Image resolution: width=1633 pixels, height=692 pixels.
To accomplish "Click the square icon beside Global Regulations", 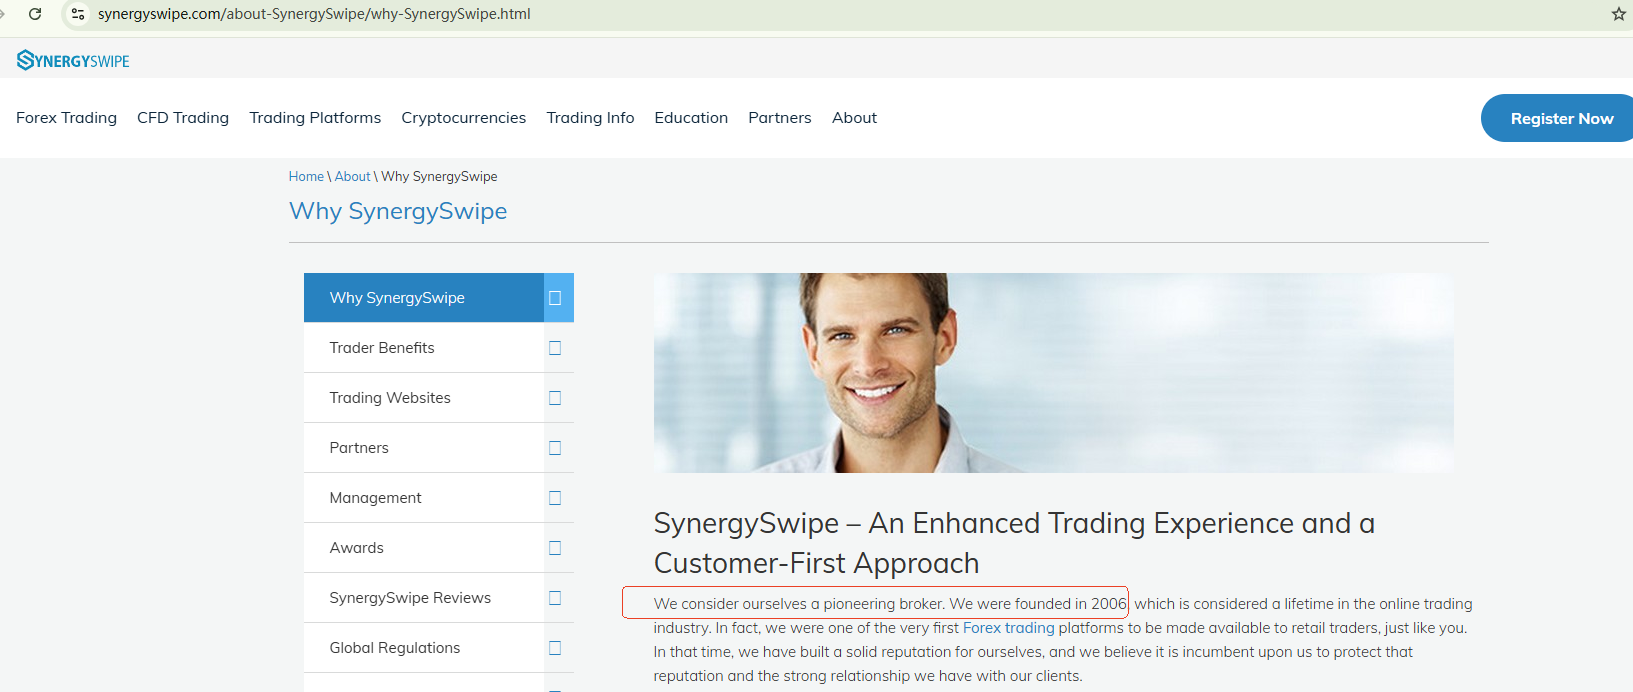I will tap(555, 648).
